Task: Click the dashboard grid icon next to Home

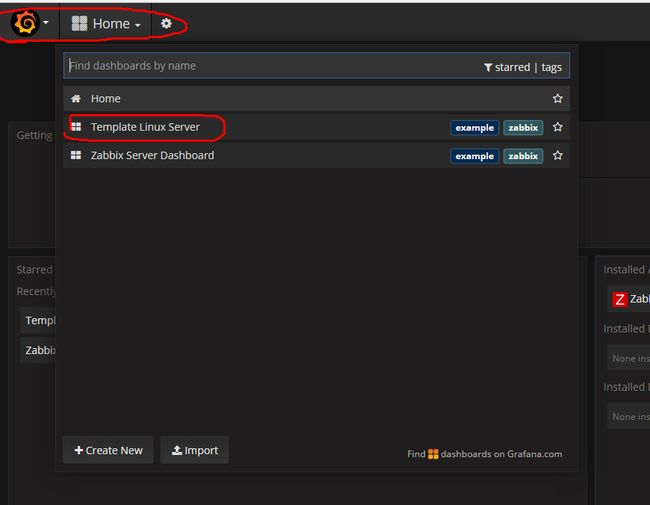Action: tap(79, 24)
